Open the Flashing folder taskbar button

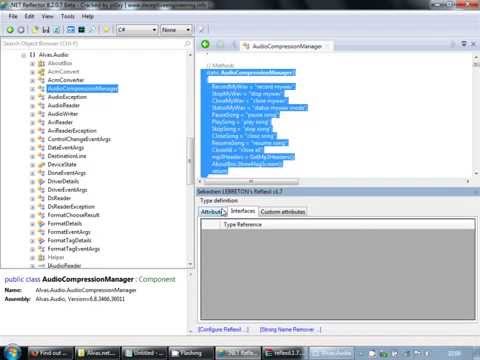191,353
